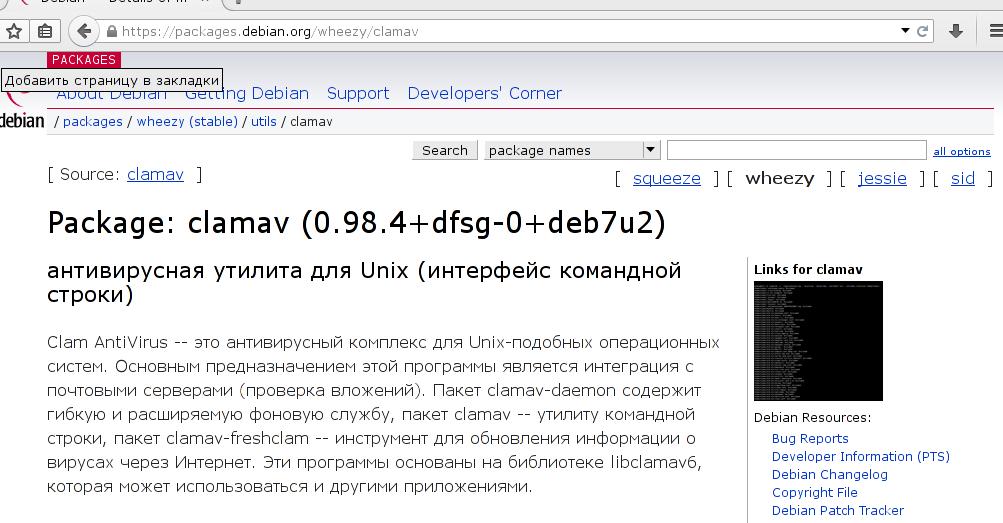Click the red PACKAGES label
Screen dimensions: 1003x523
(x=84, y=59)
